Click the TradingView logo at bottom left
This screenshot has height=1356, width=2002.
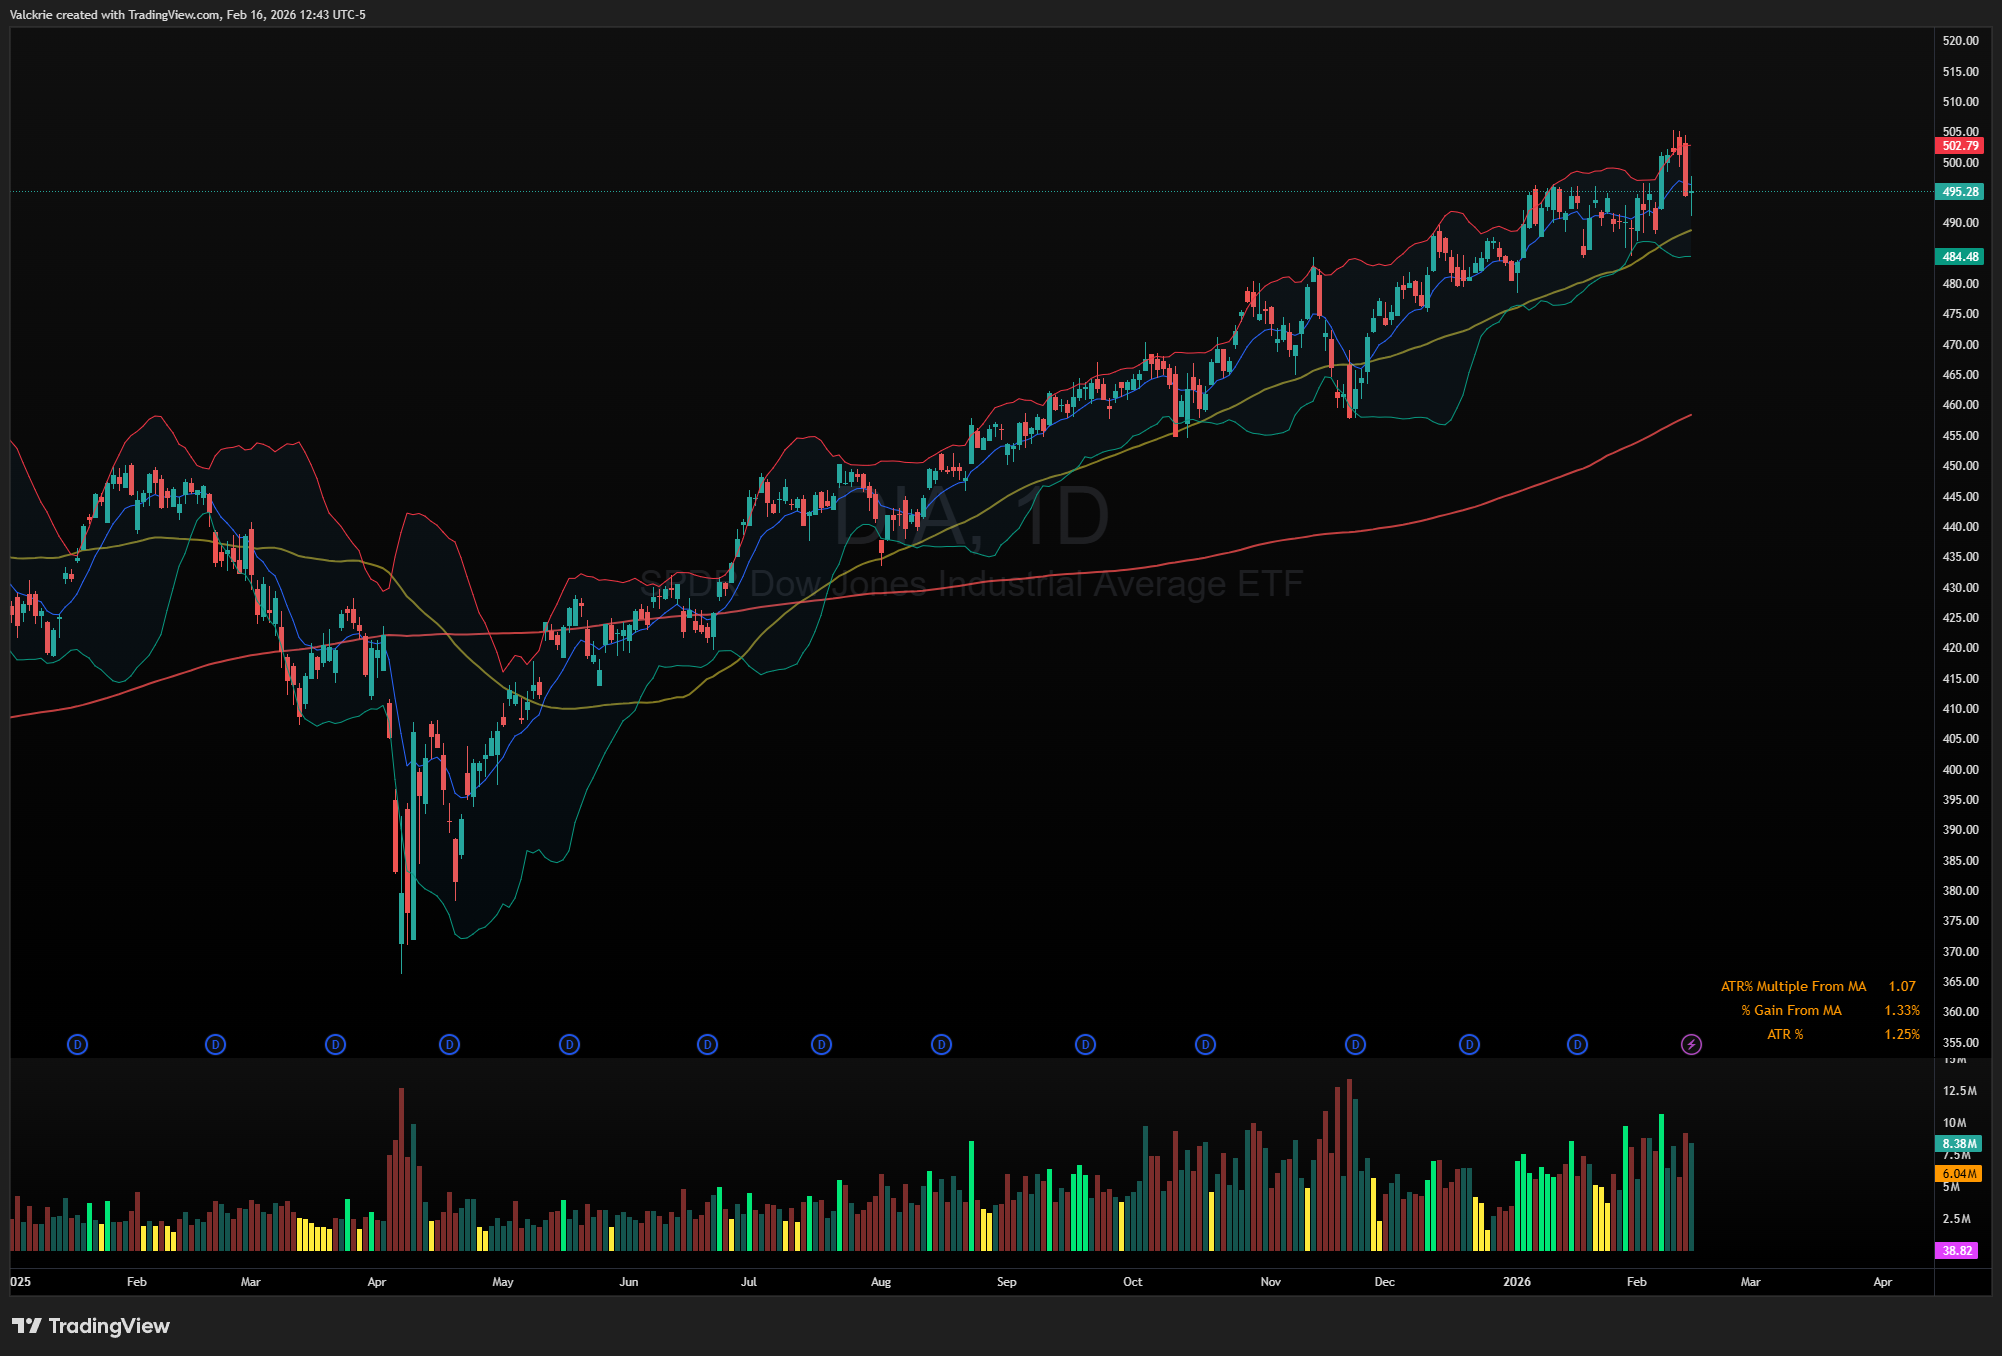pyautogui.click(x=91, y=1326)
